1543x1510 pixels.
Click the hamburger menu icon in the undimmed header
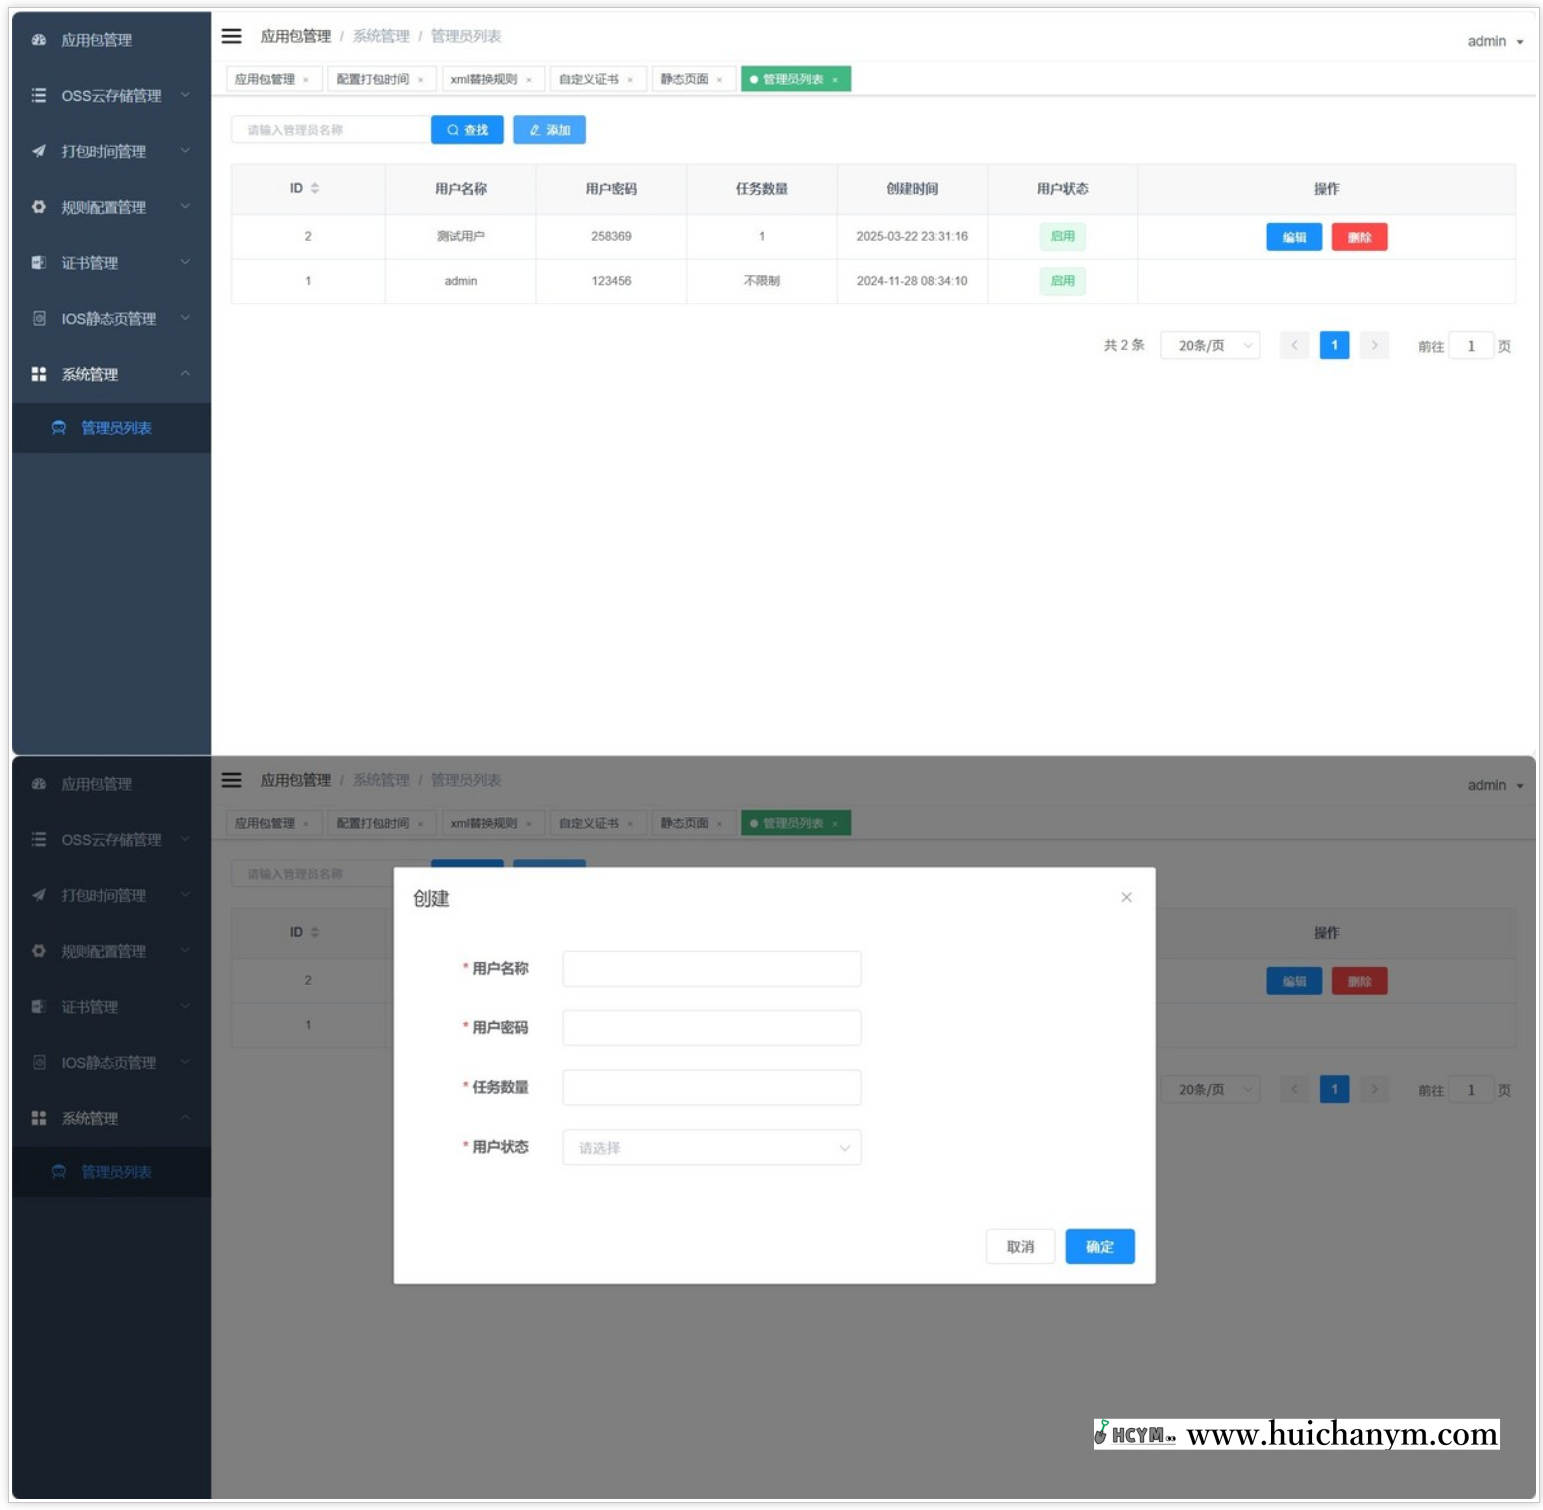click(232, 36)
